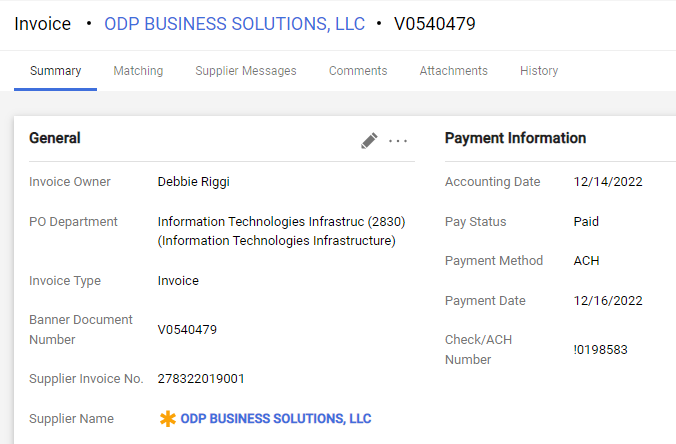Open the Supplier Messages tab

246,71
